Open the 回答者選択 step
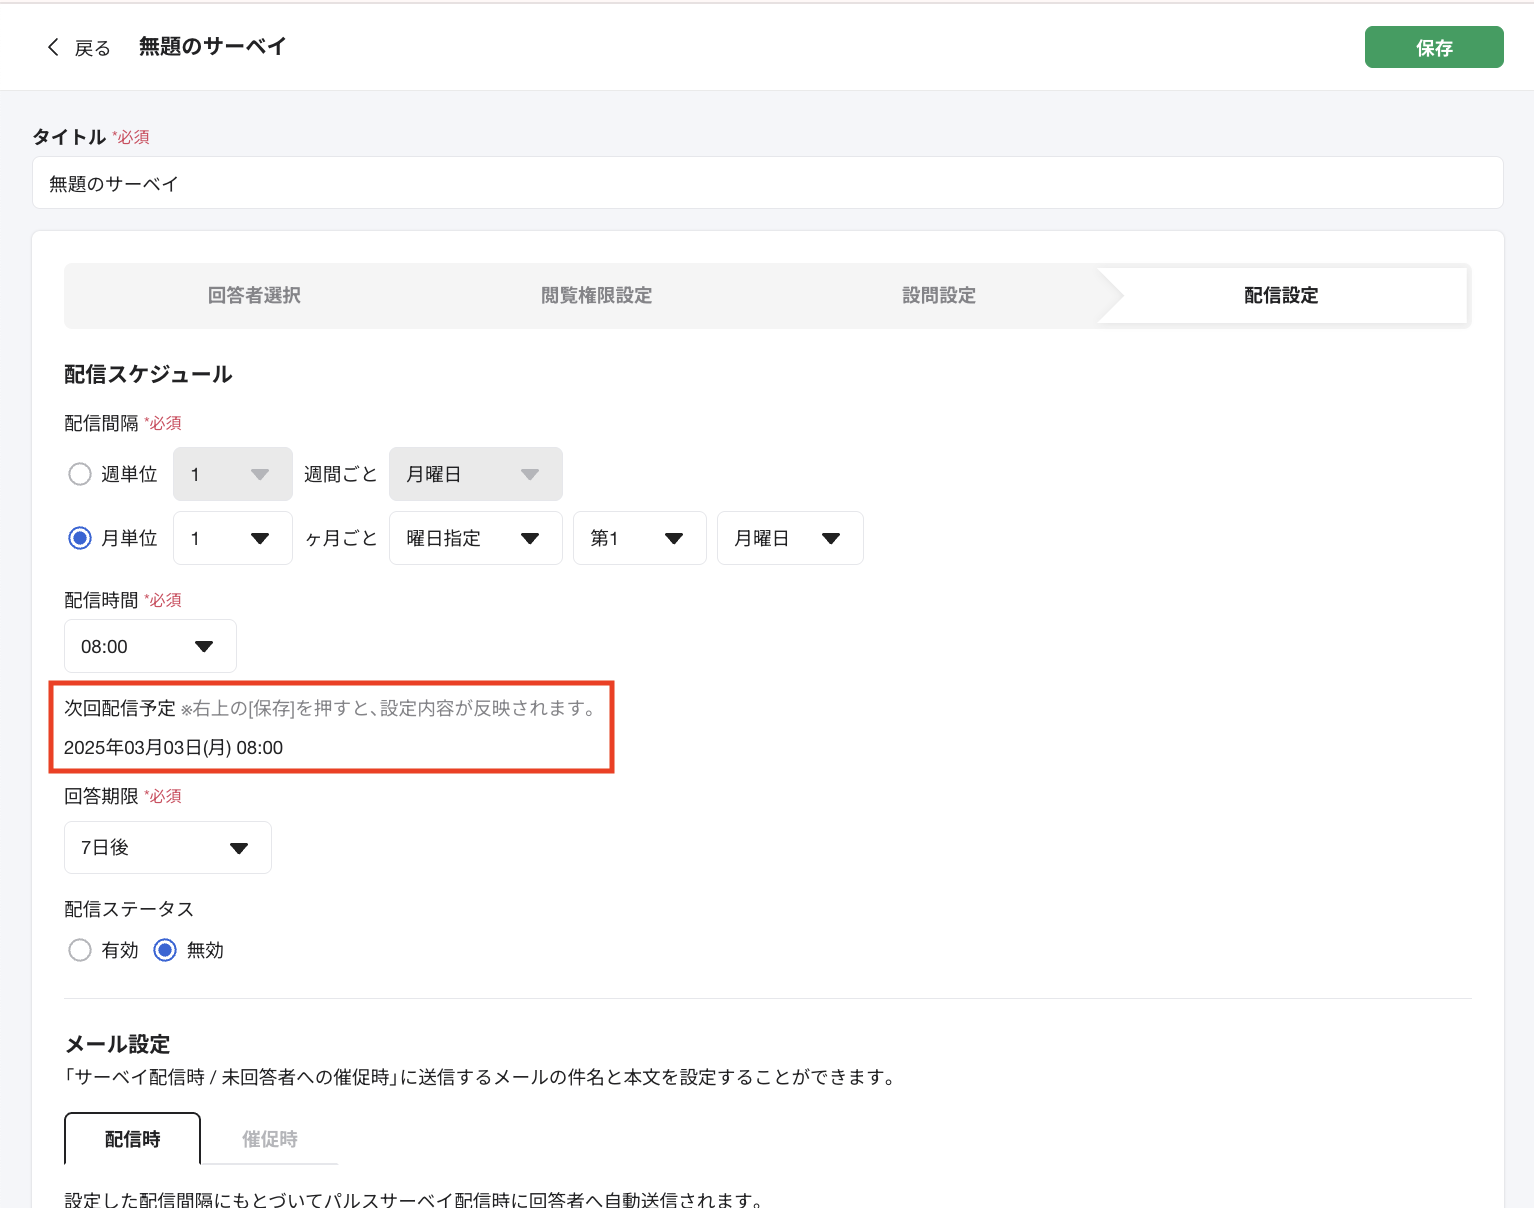 click(x=254, y=295)
